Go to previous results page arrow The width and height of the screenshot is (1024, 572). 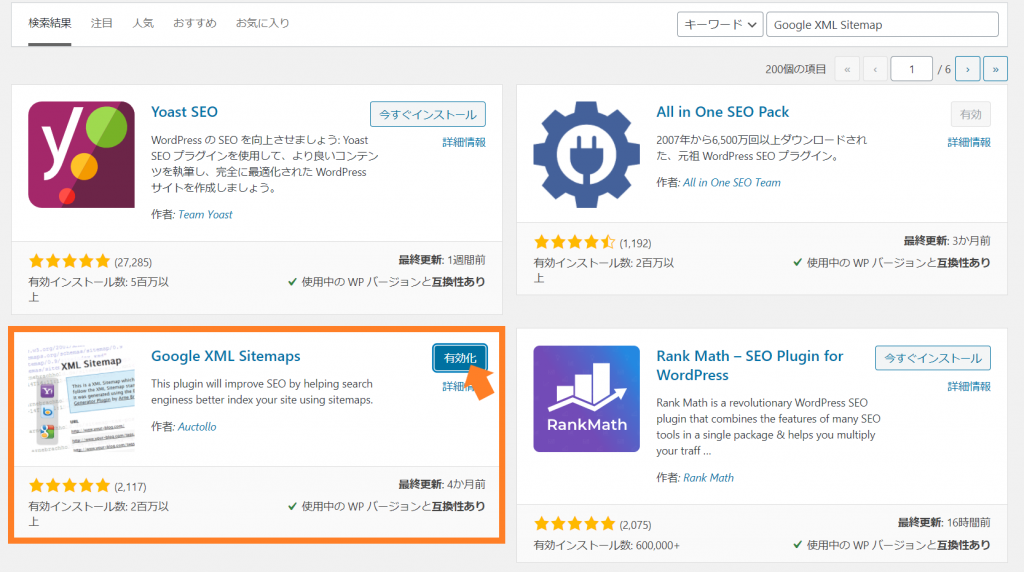[x=875, y=69]
